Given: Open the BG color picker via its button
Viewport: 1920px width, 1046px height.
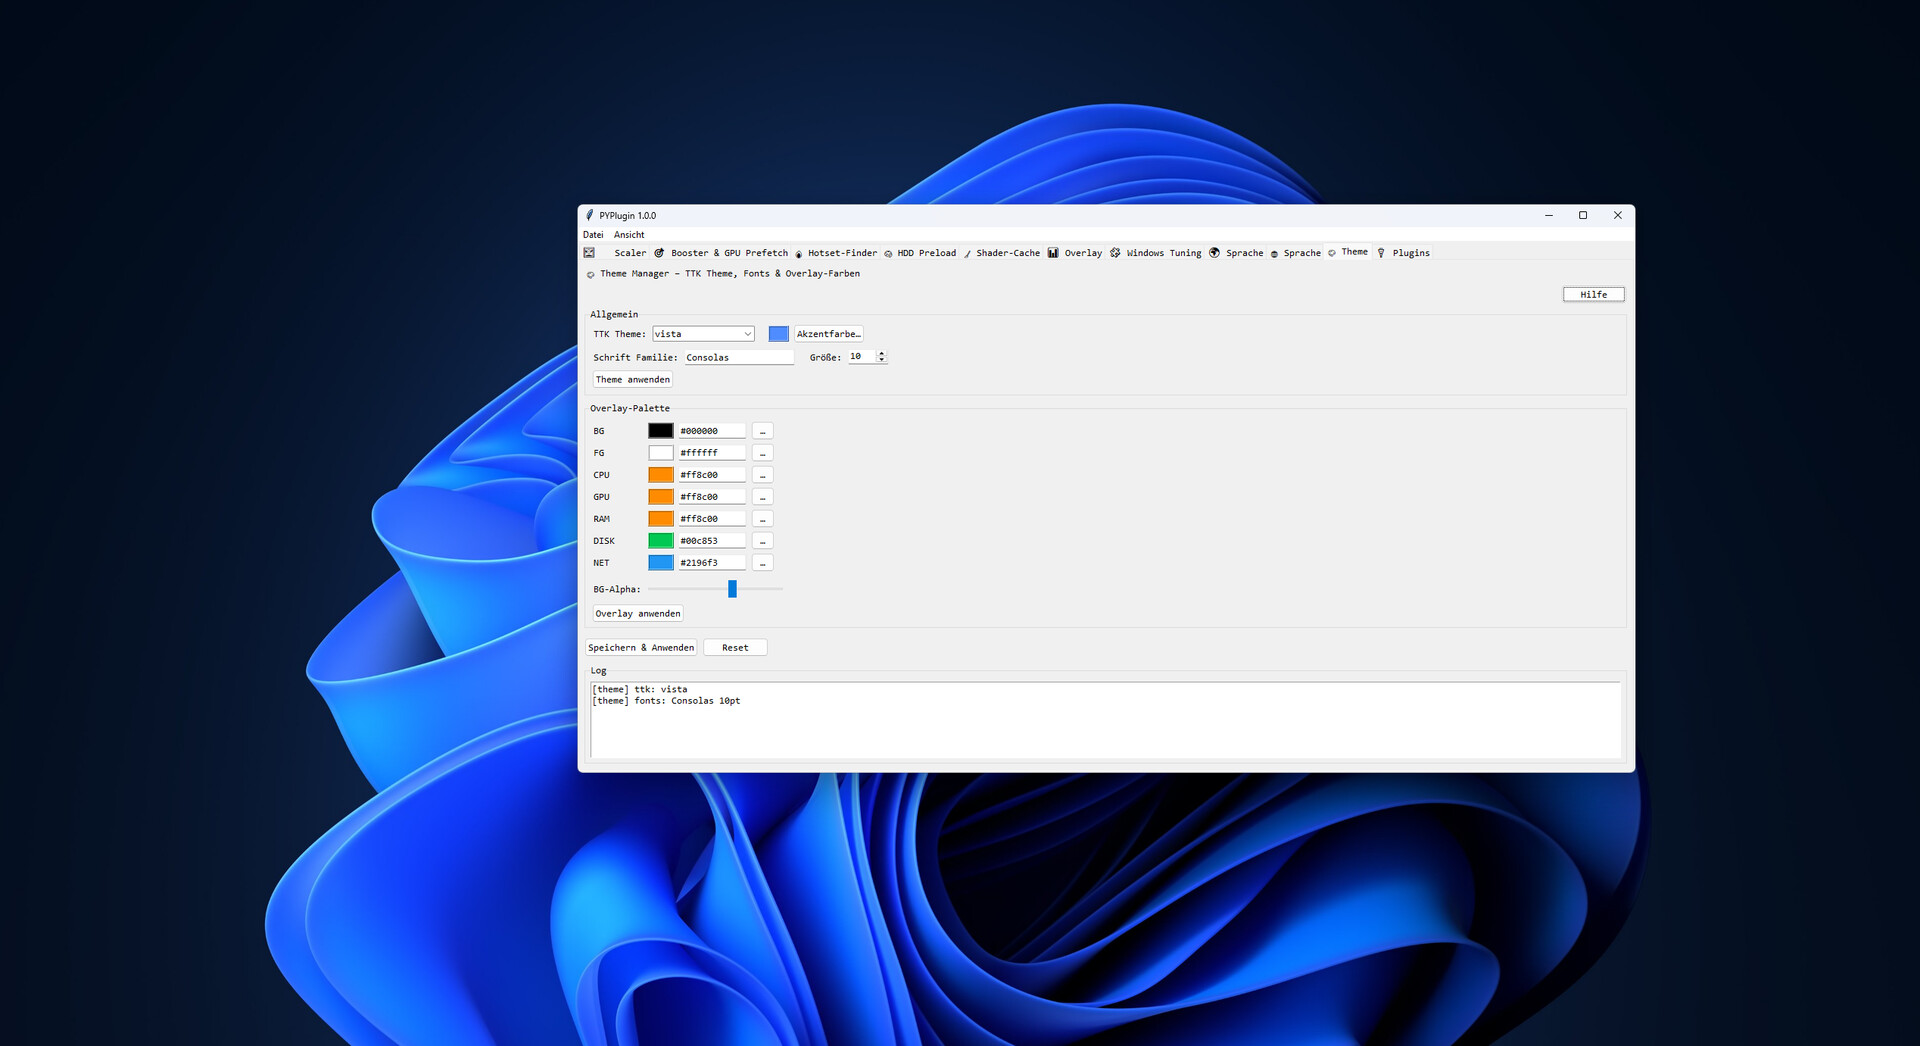Looking at the screenshot, I should 763,430.
